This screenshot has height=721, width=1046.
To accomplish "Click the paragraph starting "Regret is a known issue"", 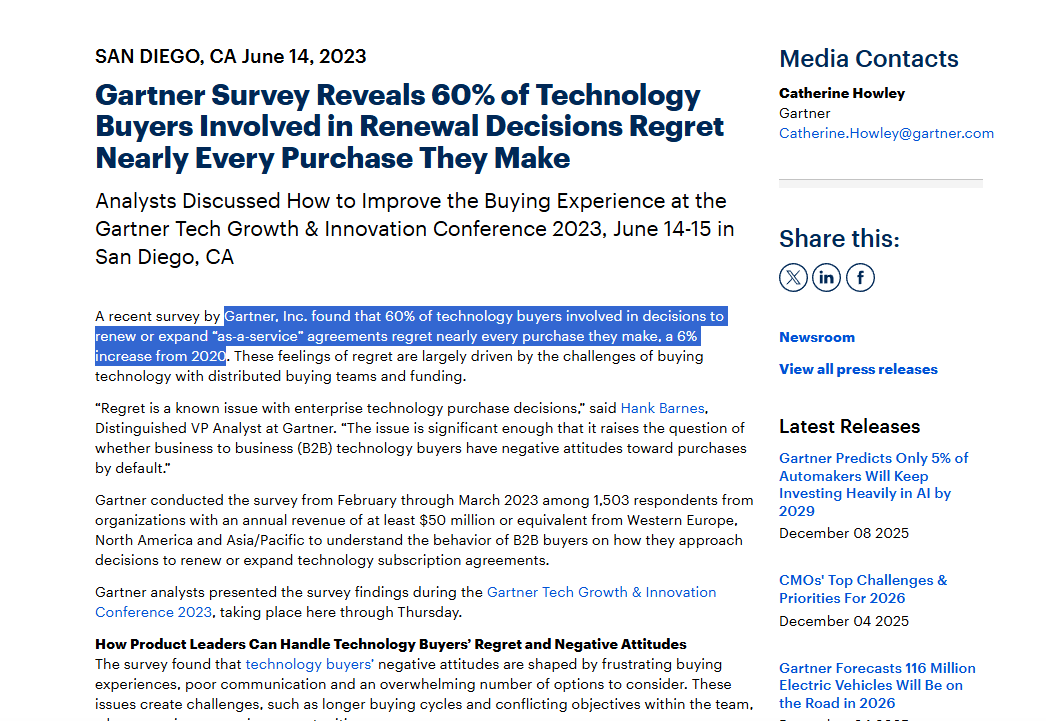I will tap(420, 438).
